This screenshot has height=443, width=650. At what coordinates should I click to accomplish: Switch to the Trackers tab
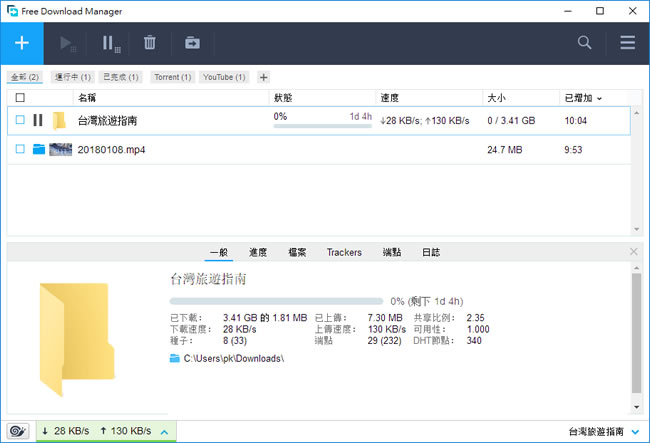(x=344, y=252)
